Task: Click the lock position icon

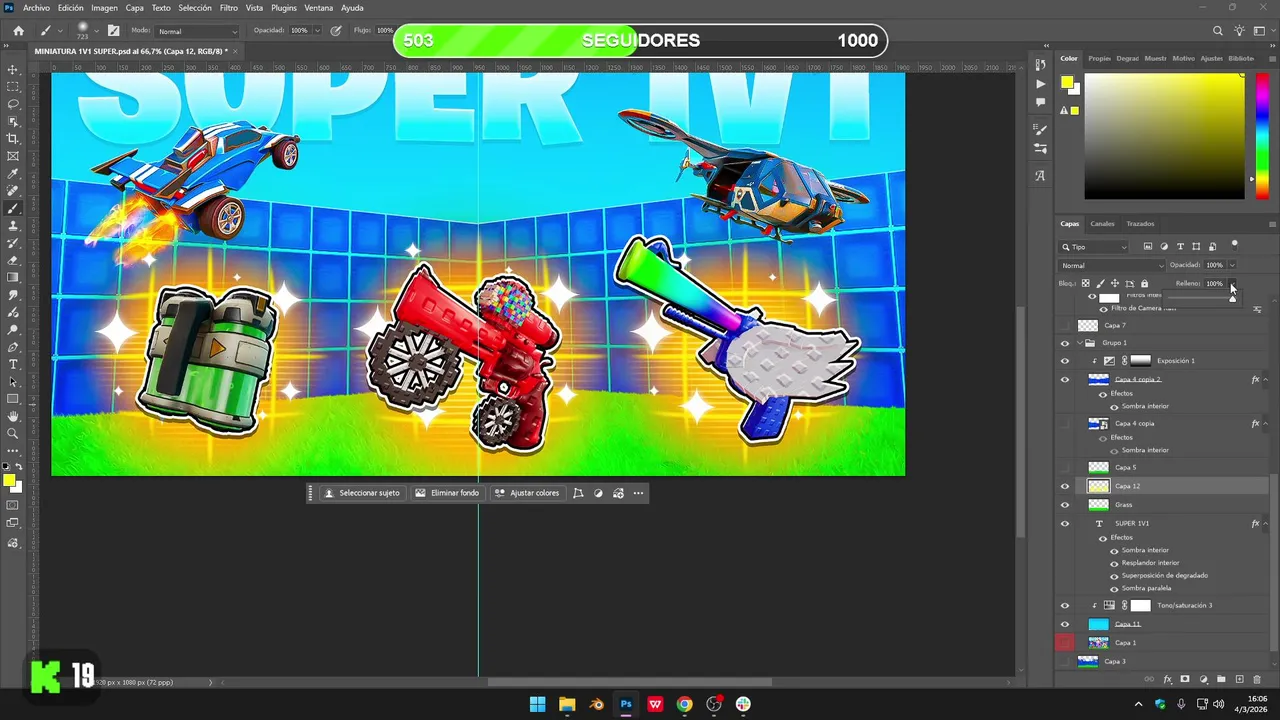Action: 1114,284
